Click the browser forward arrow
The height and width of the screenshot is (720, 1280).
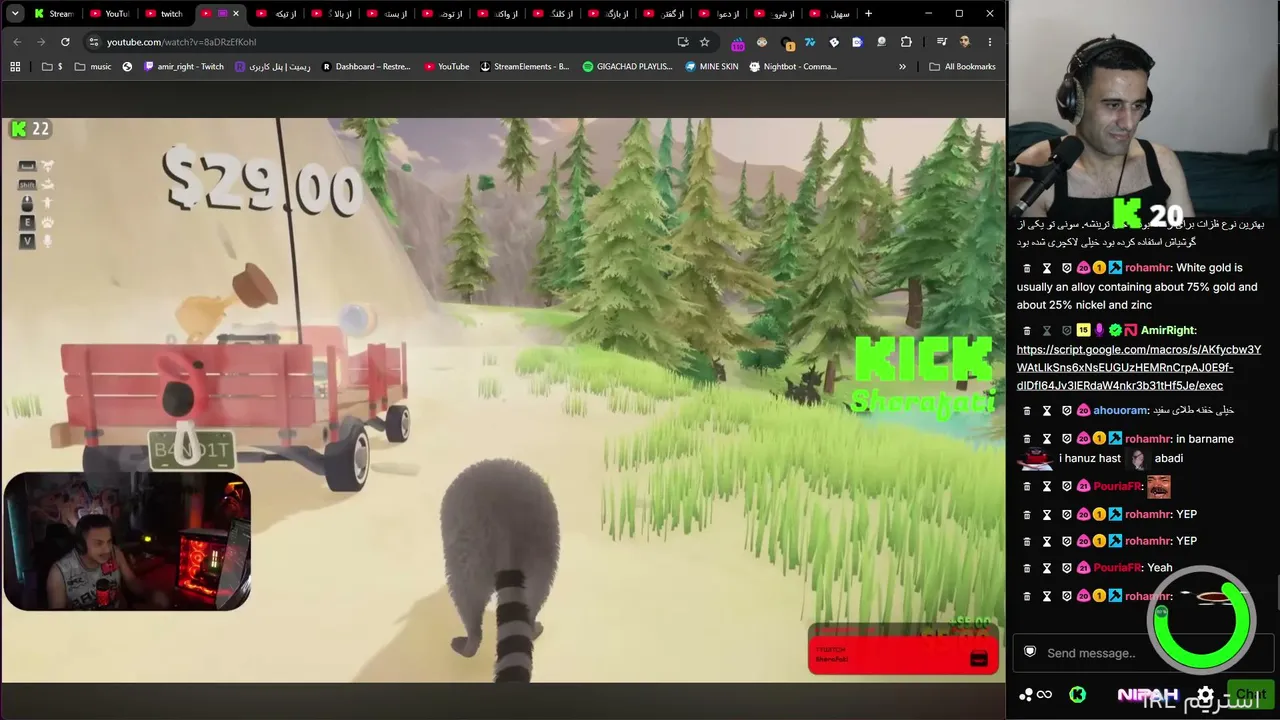41,42
